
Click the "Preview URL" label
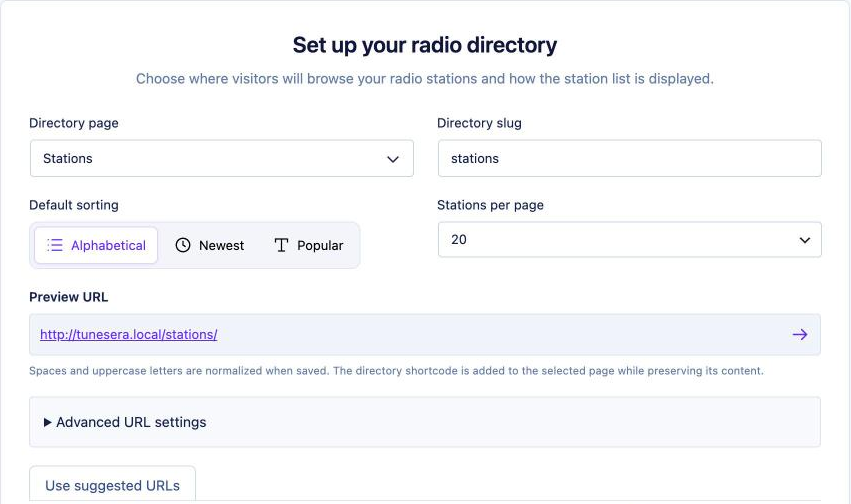point(68,297)
